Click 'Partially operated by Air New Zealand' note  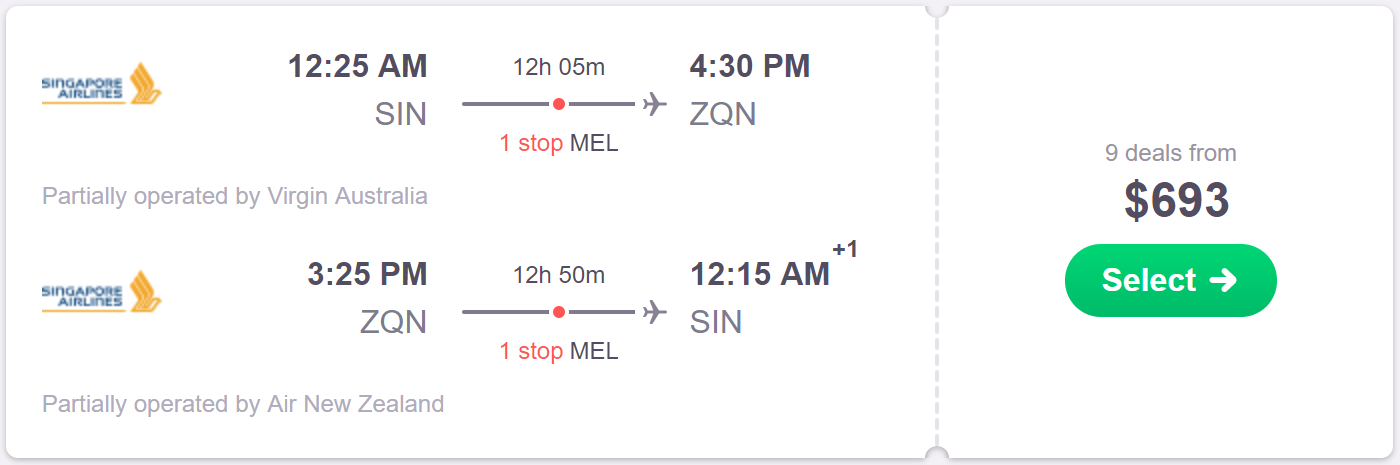(x=243, y=404)
